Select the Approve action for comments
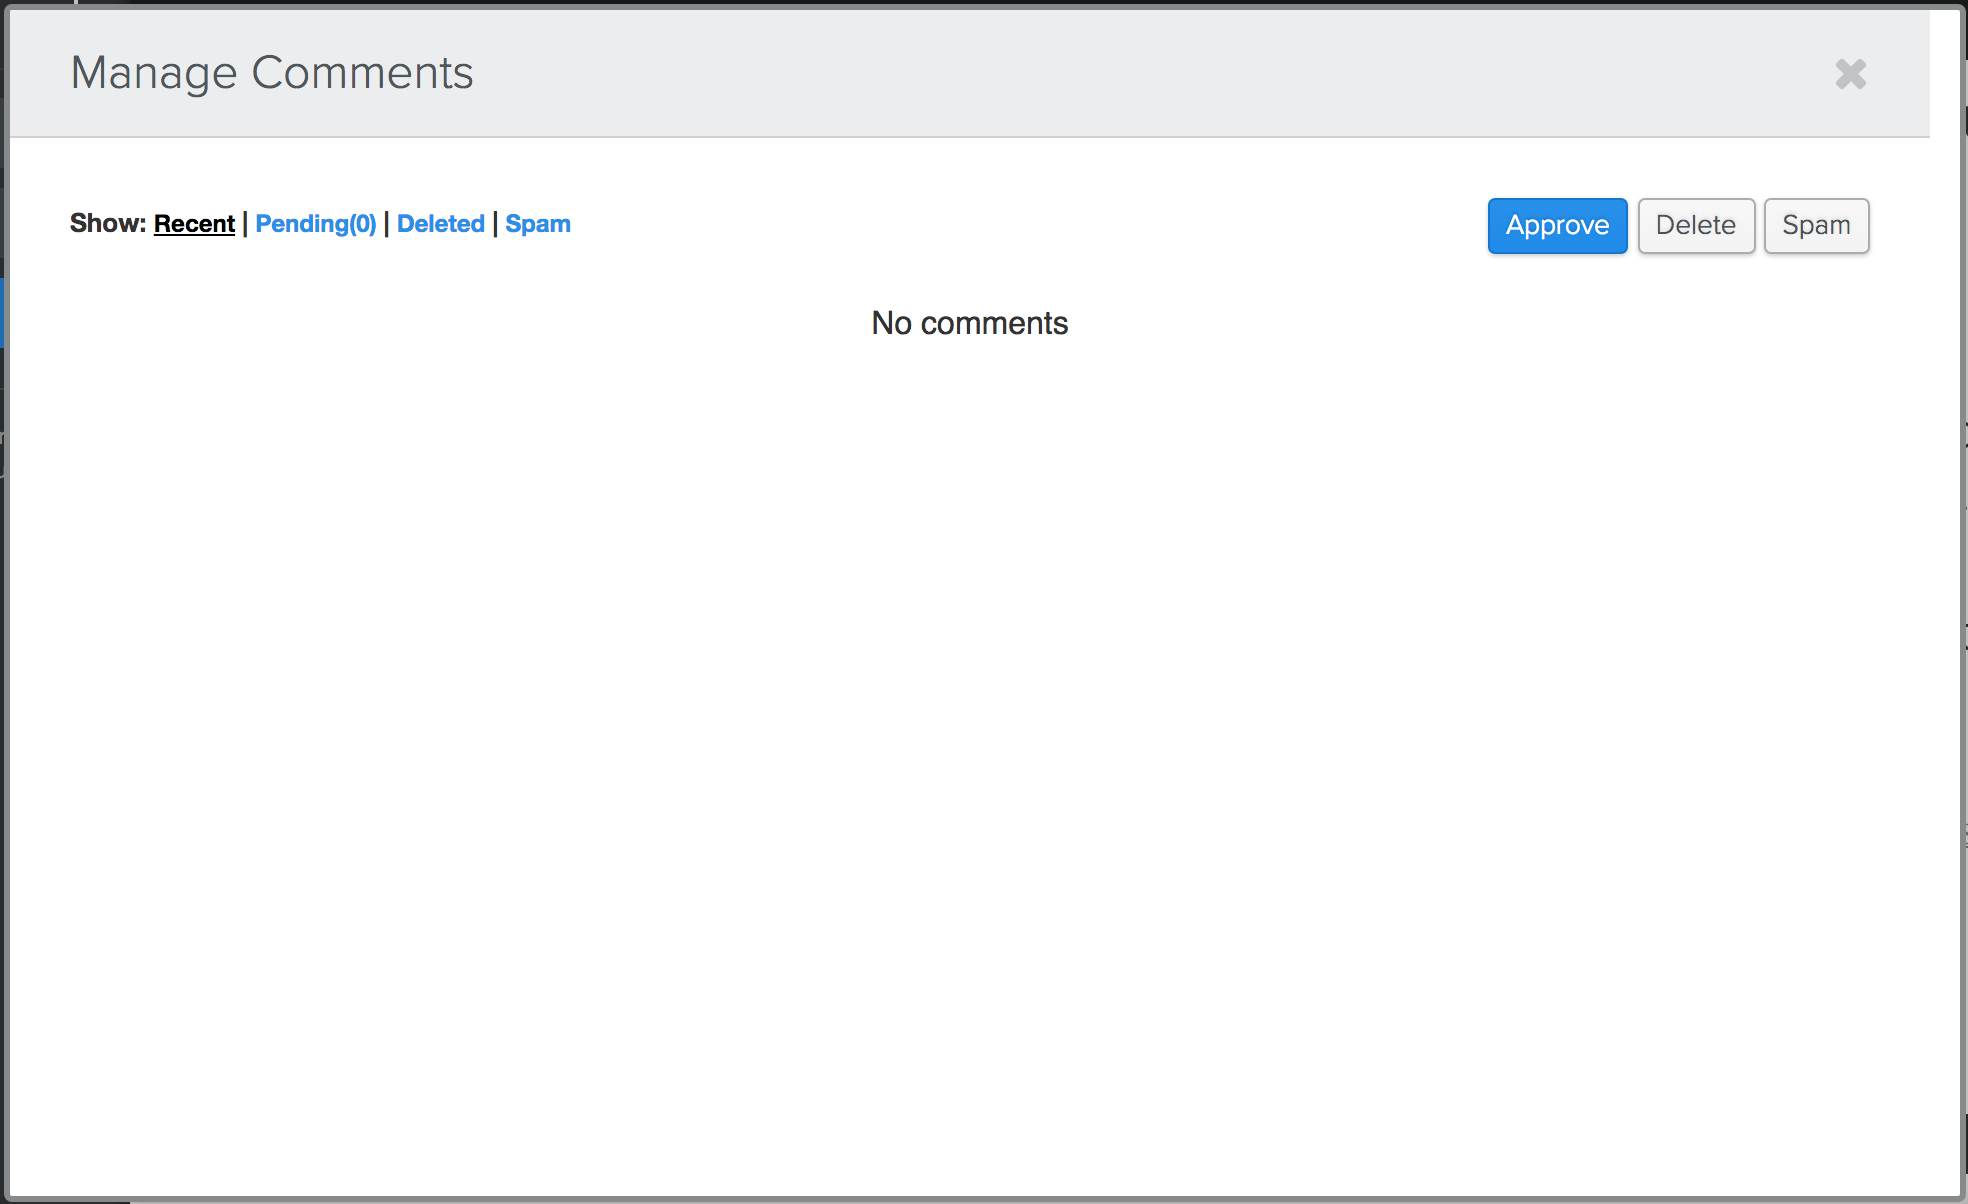 1556,226
